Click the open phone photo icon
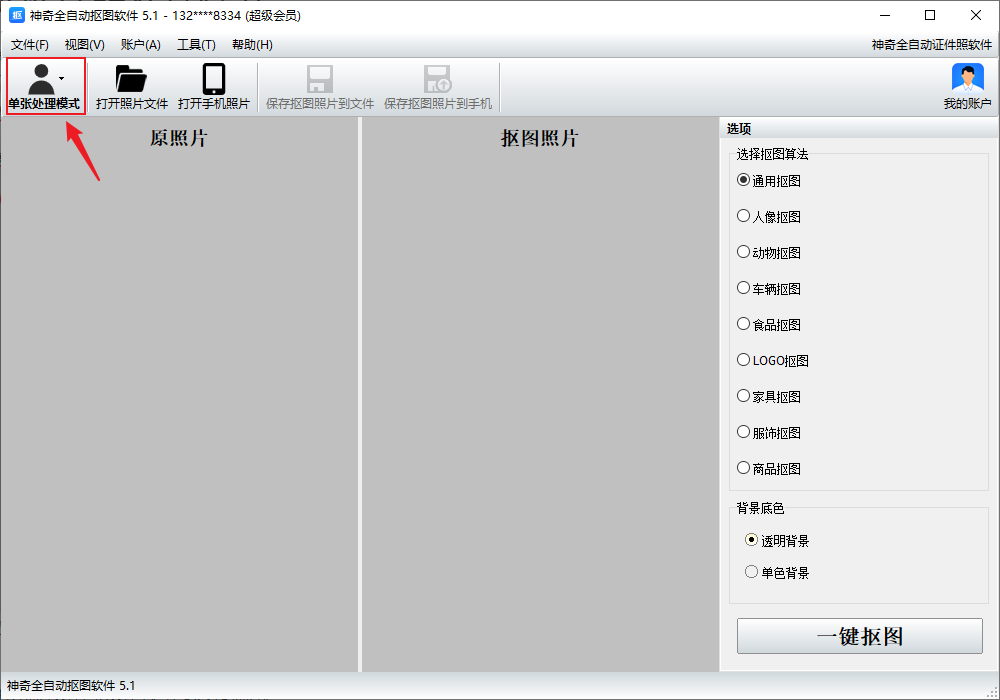Screen dimensions: 1000x700 pyautogui.click(x=214, y=79)
